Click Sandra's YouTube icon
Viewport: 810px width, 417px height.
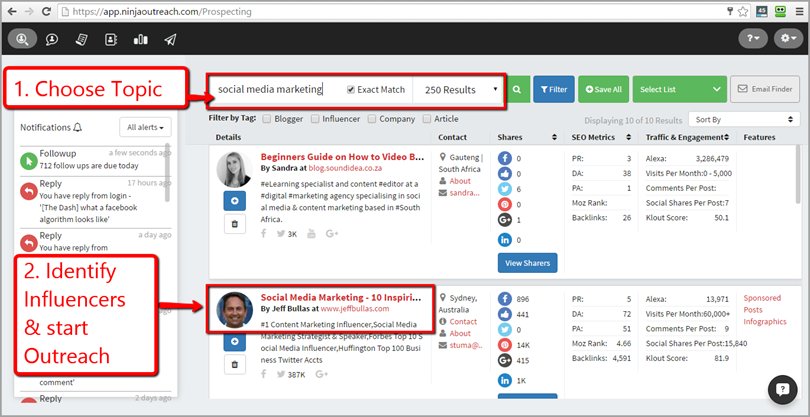coord(311,234)
